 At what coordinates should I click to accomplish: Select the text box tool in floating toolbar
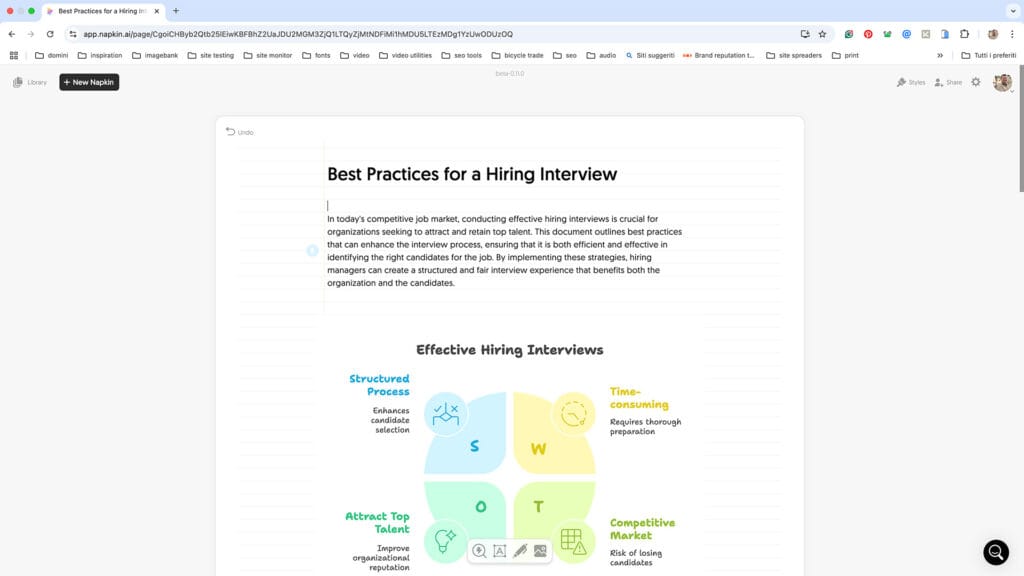(x=500, y=551)
